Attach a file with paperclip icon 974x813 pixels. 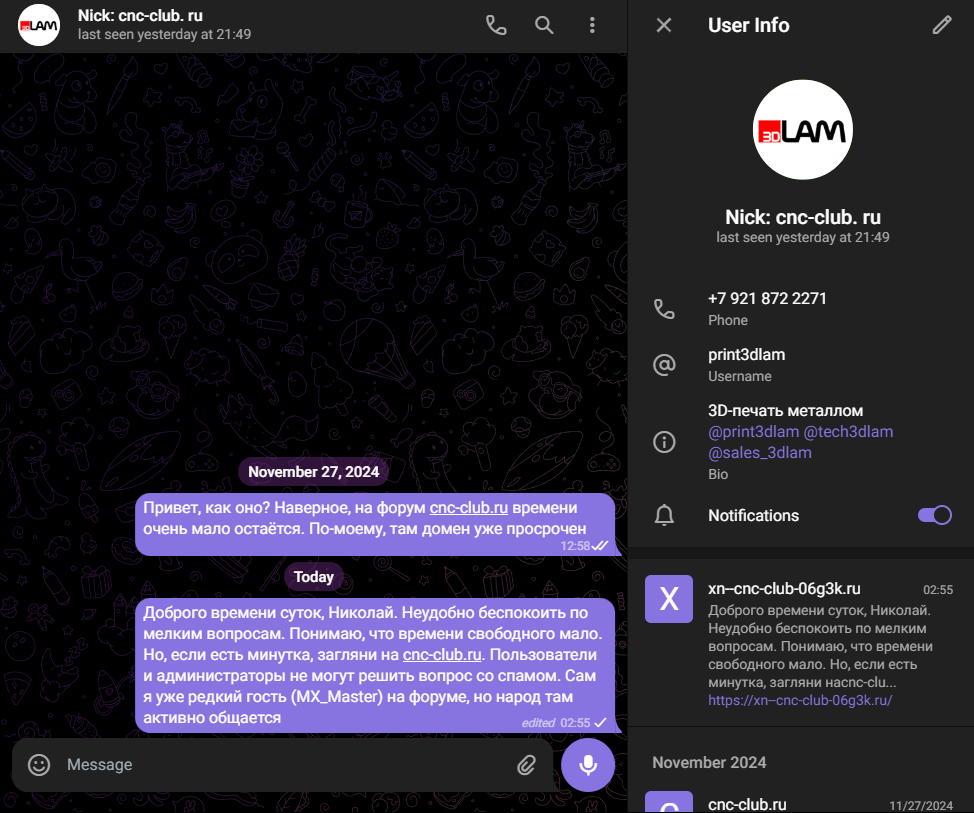click(526, 765)
